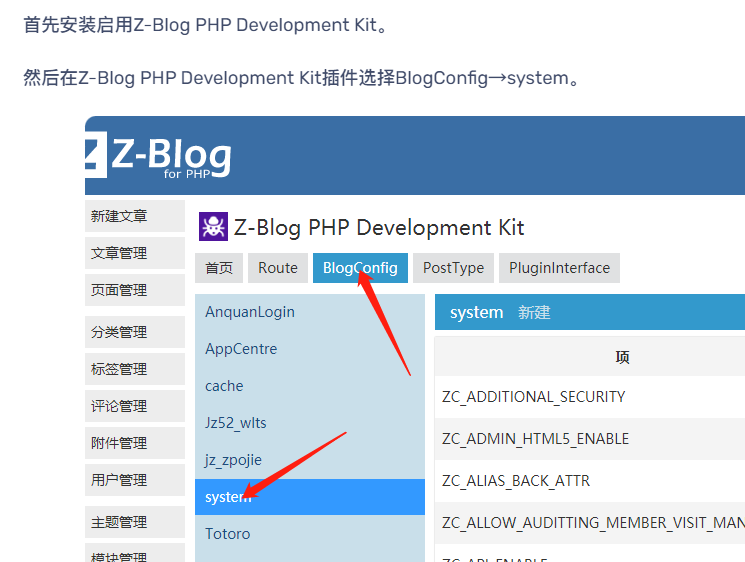Select Jz52_wlts config entry
The width and height of the screenshot is (745, 562).
click(310, 423)
